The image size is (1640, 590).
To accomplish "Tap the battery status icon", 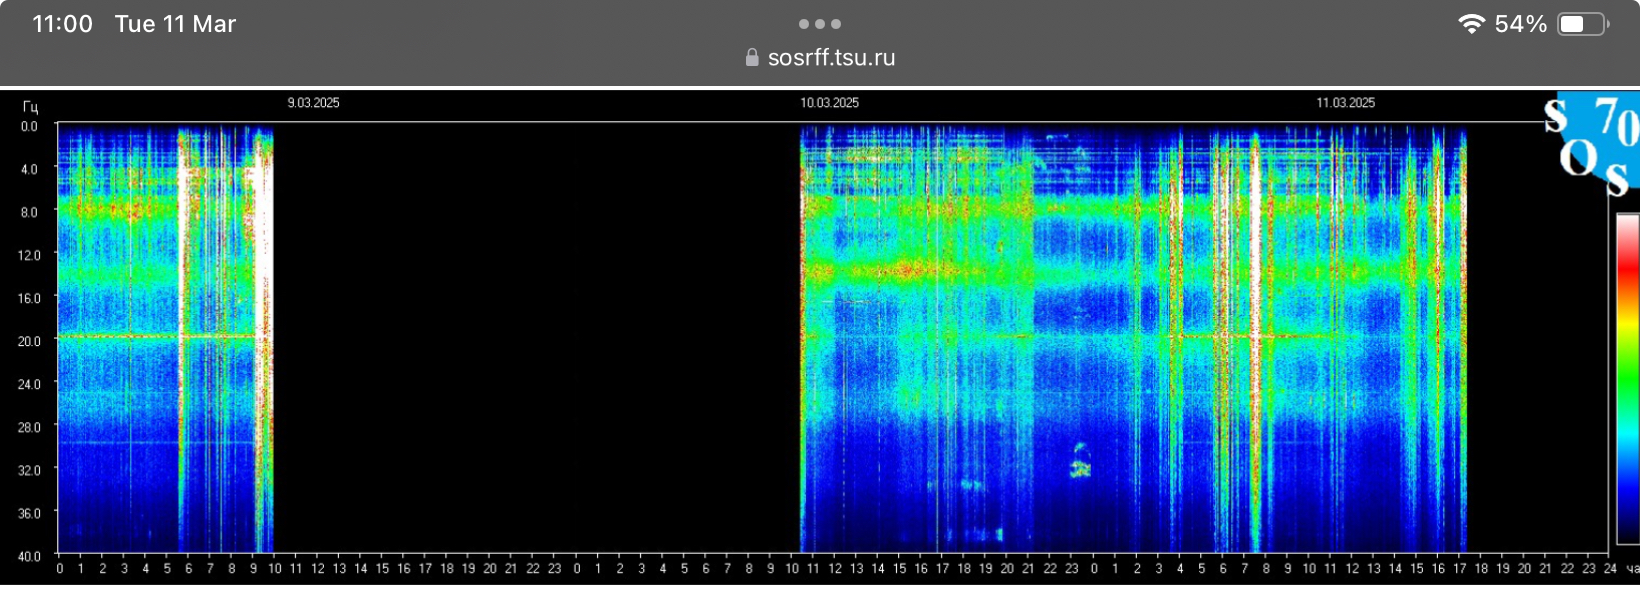I will 1584,24.
